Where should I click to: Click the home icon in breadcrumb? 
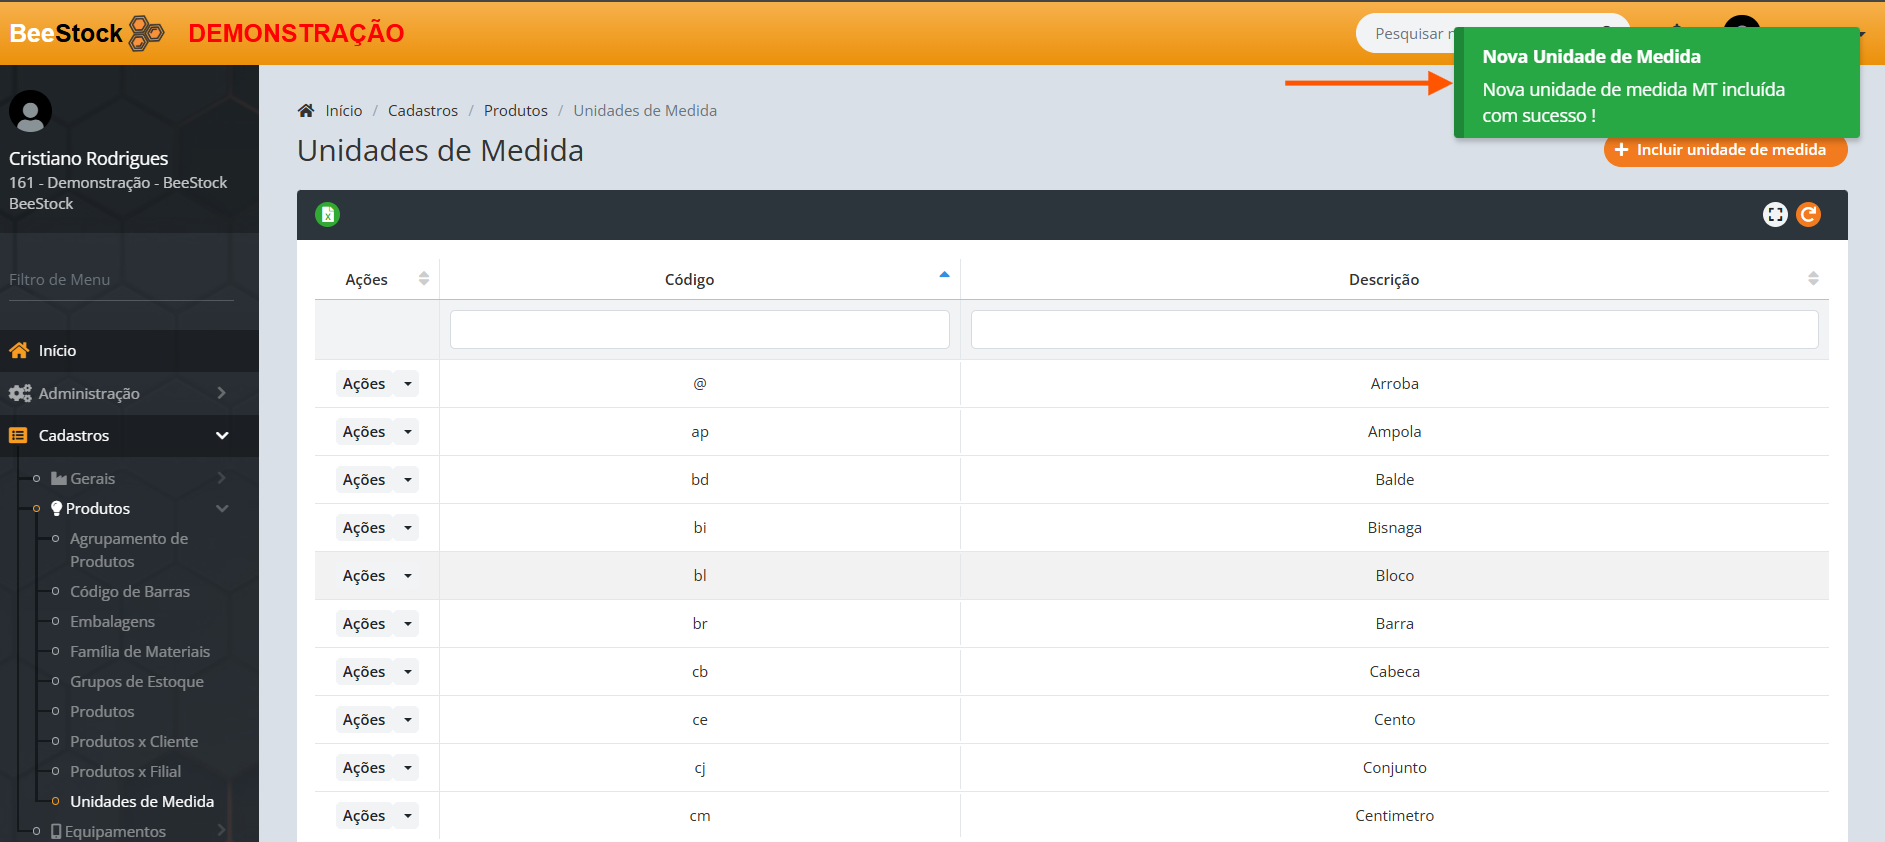pos(306,110)
